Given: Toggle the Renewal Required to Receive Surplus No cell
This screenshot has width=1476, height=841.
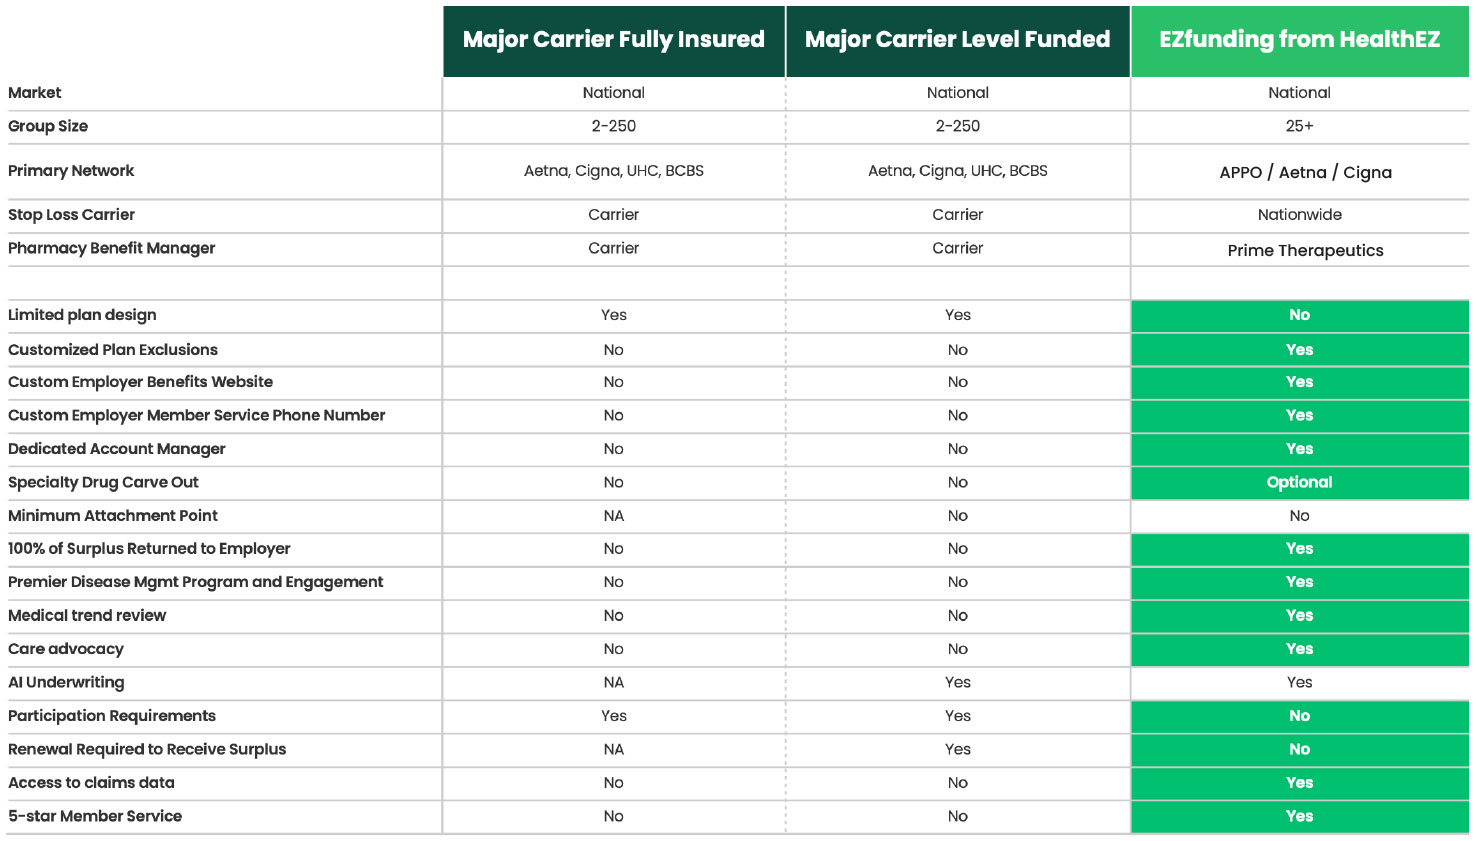Looking at the screenshot, I should 1299,749.
